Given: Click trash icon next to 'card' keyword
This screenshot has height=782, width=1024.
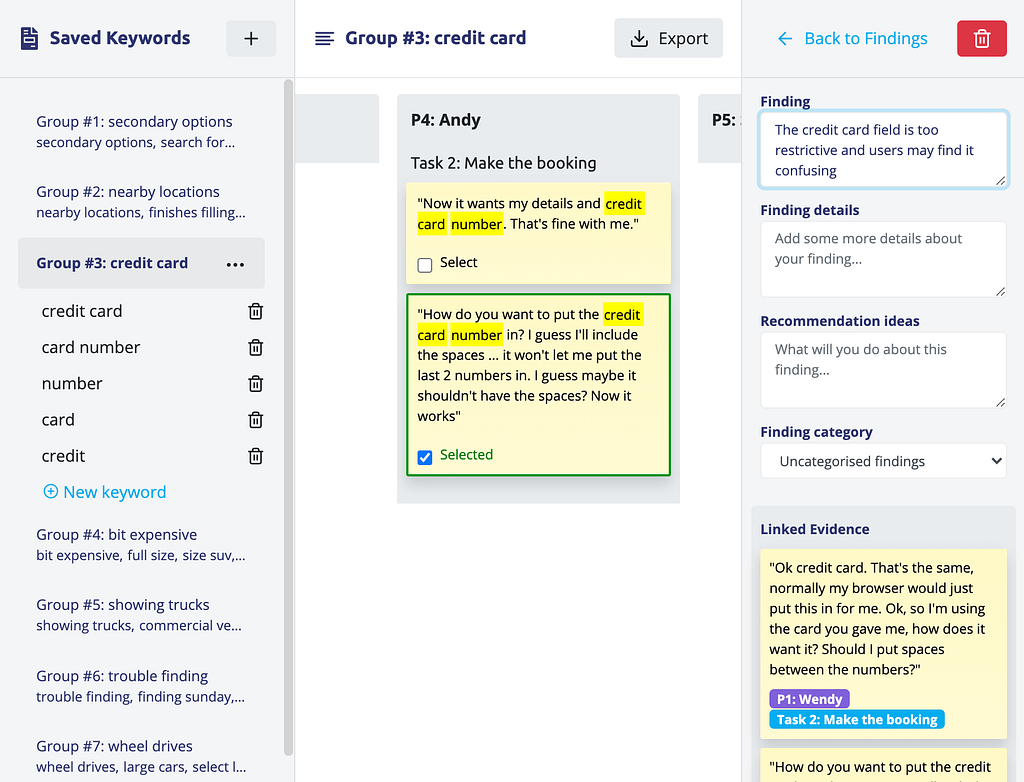Looking at the screenshot, I should (x=255, y=419).
